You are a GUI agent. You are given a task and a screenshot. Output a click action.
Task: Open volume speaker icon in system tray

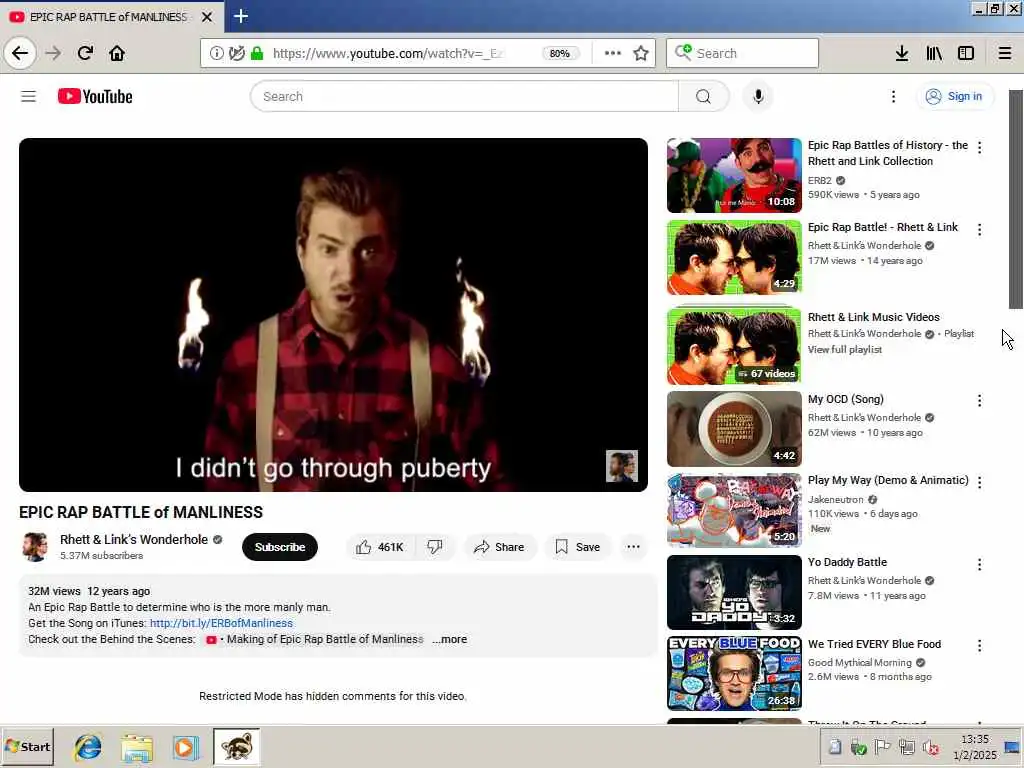931,748
